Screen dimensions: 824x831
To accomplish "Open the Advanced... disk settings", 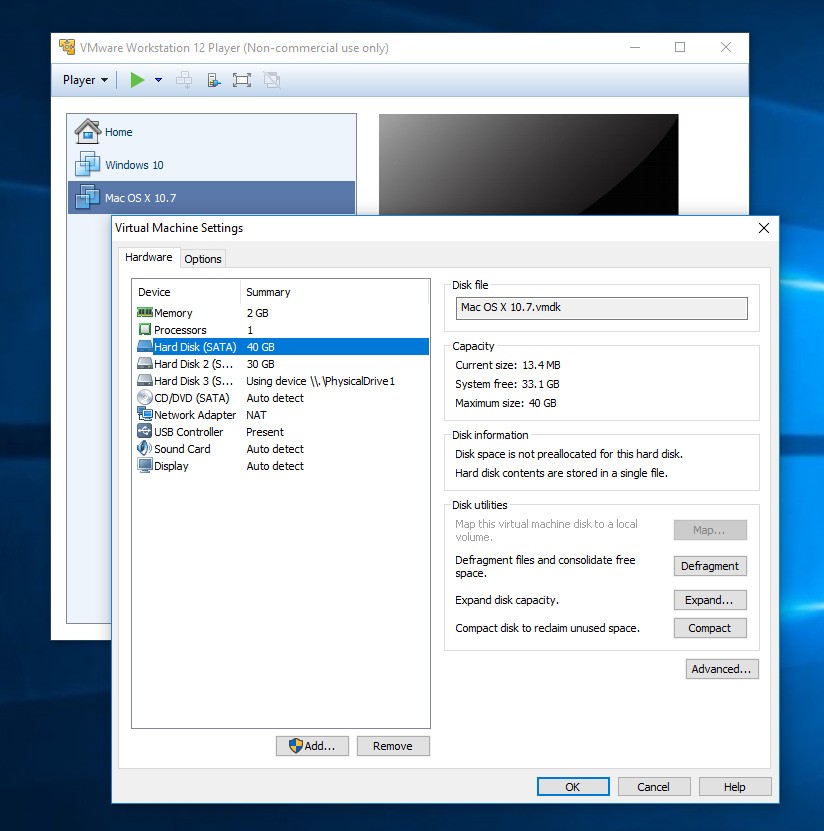I will (x=721, y=669).
